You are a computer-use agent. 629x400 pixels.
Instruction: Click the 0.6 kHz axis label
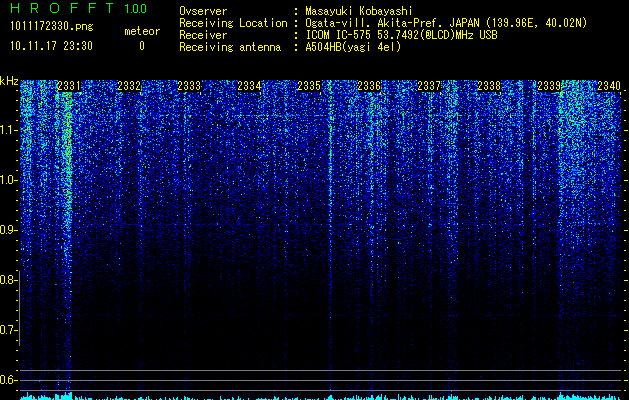point(8,380)
